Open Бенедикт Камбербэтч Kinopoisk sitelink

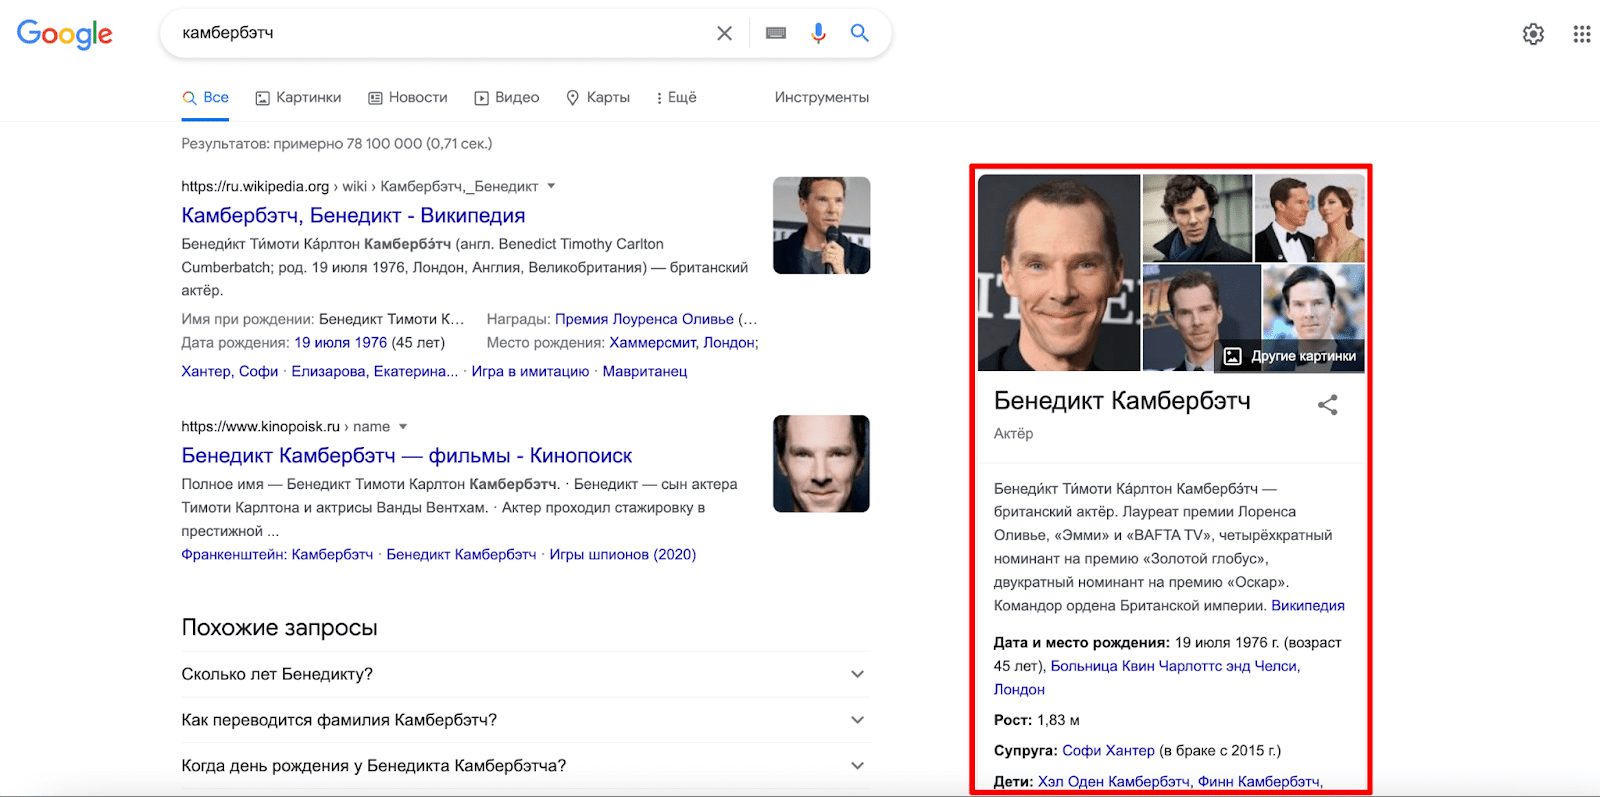(461, 554)
